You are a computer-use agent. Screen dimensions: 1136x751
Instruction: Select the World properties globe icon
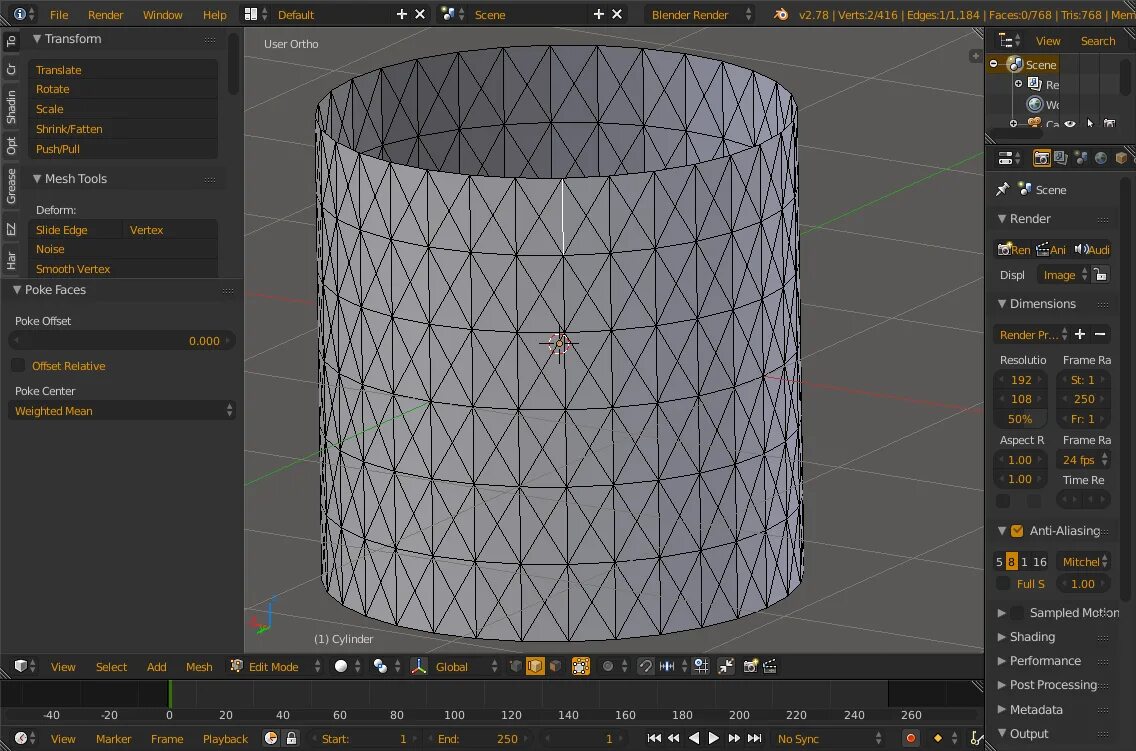(1101, 158)
